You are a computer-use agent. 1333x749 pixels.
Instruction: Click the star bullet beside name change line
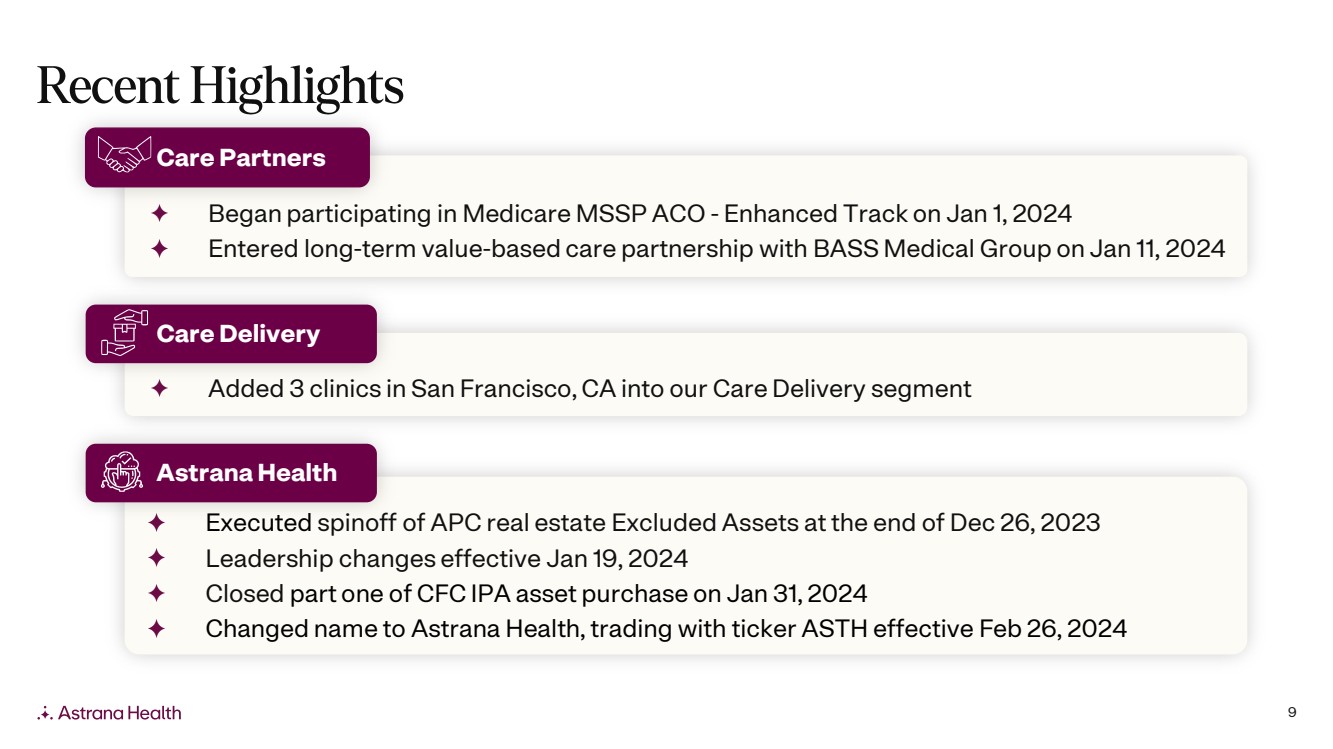pyautogui.click(x=156, y=629)
